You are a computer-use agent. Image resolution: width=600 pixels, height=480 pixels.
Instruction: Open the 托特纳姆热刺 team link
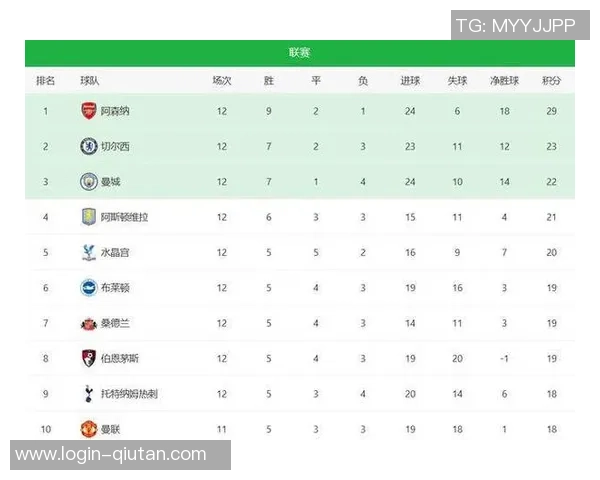(128, 394)
